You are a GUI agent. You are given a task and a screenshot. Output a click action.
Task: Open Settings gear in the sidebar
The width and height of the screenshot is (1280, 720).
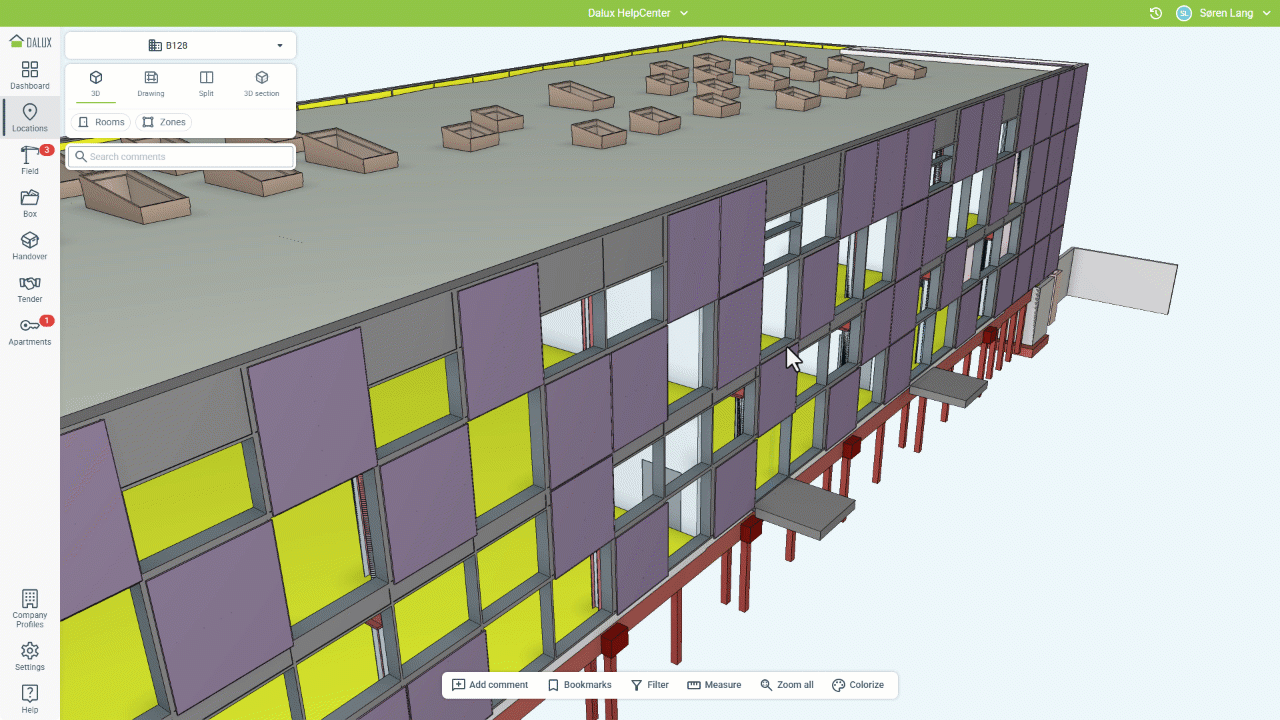(30, 656)
